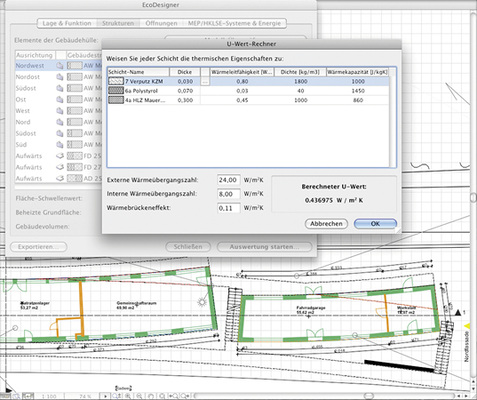
Task: Click the composite structure swatch in the FD 27 row
Action: [x=75, y=167]
